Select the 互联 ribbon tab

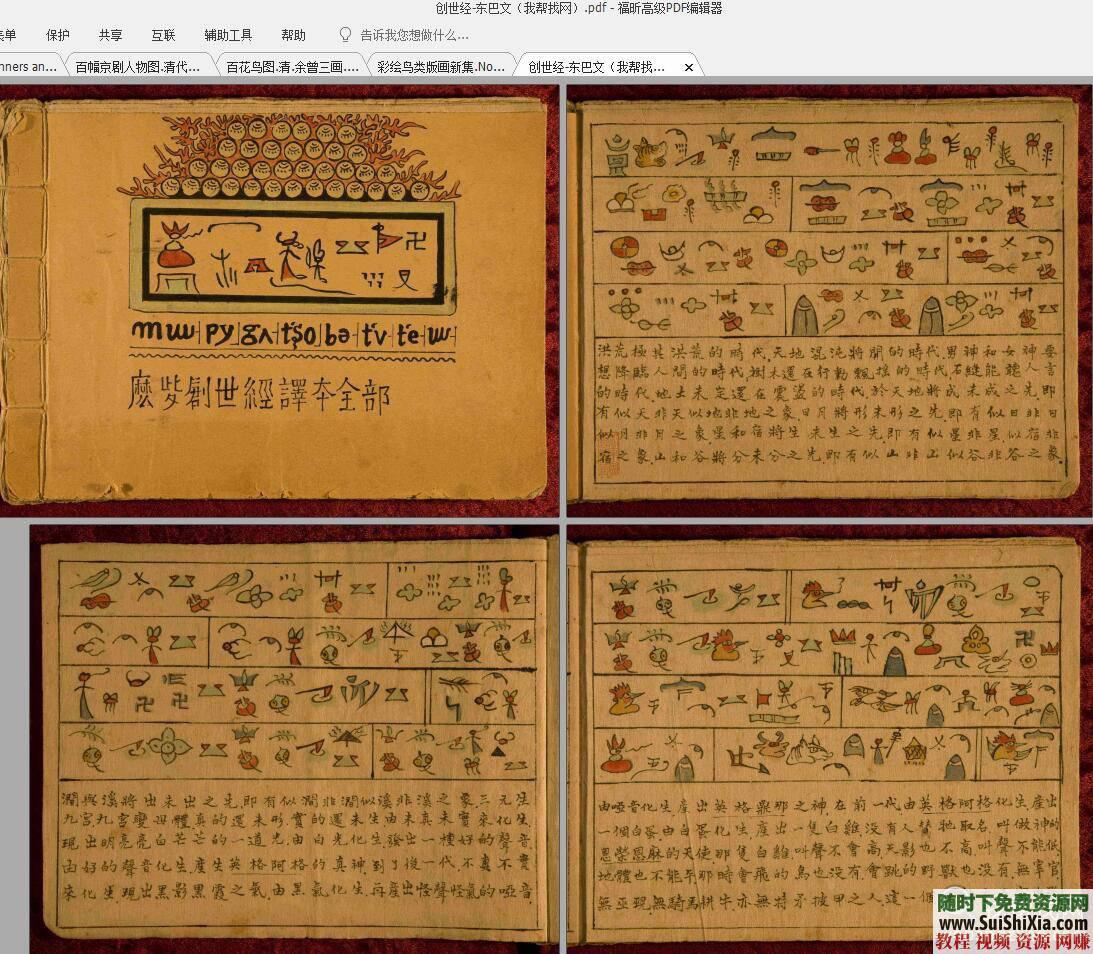click(x=163, y=35)
